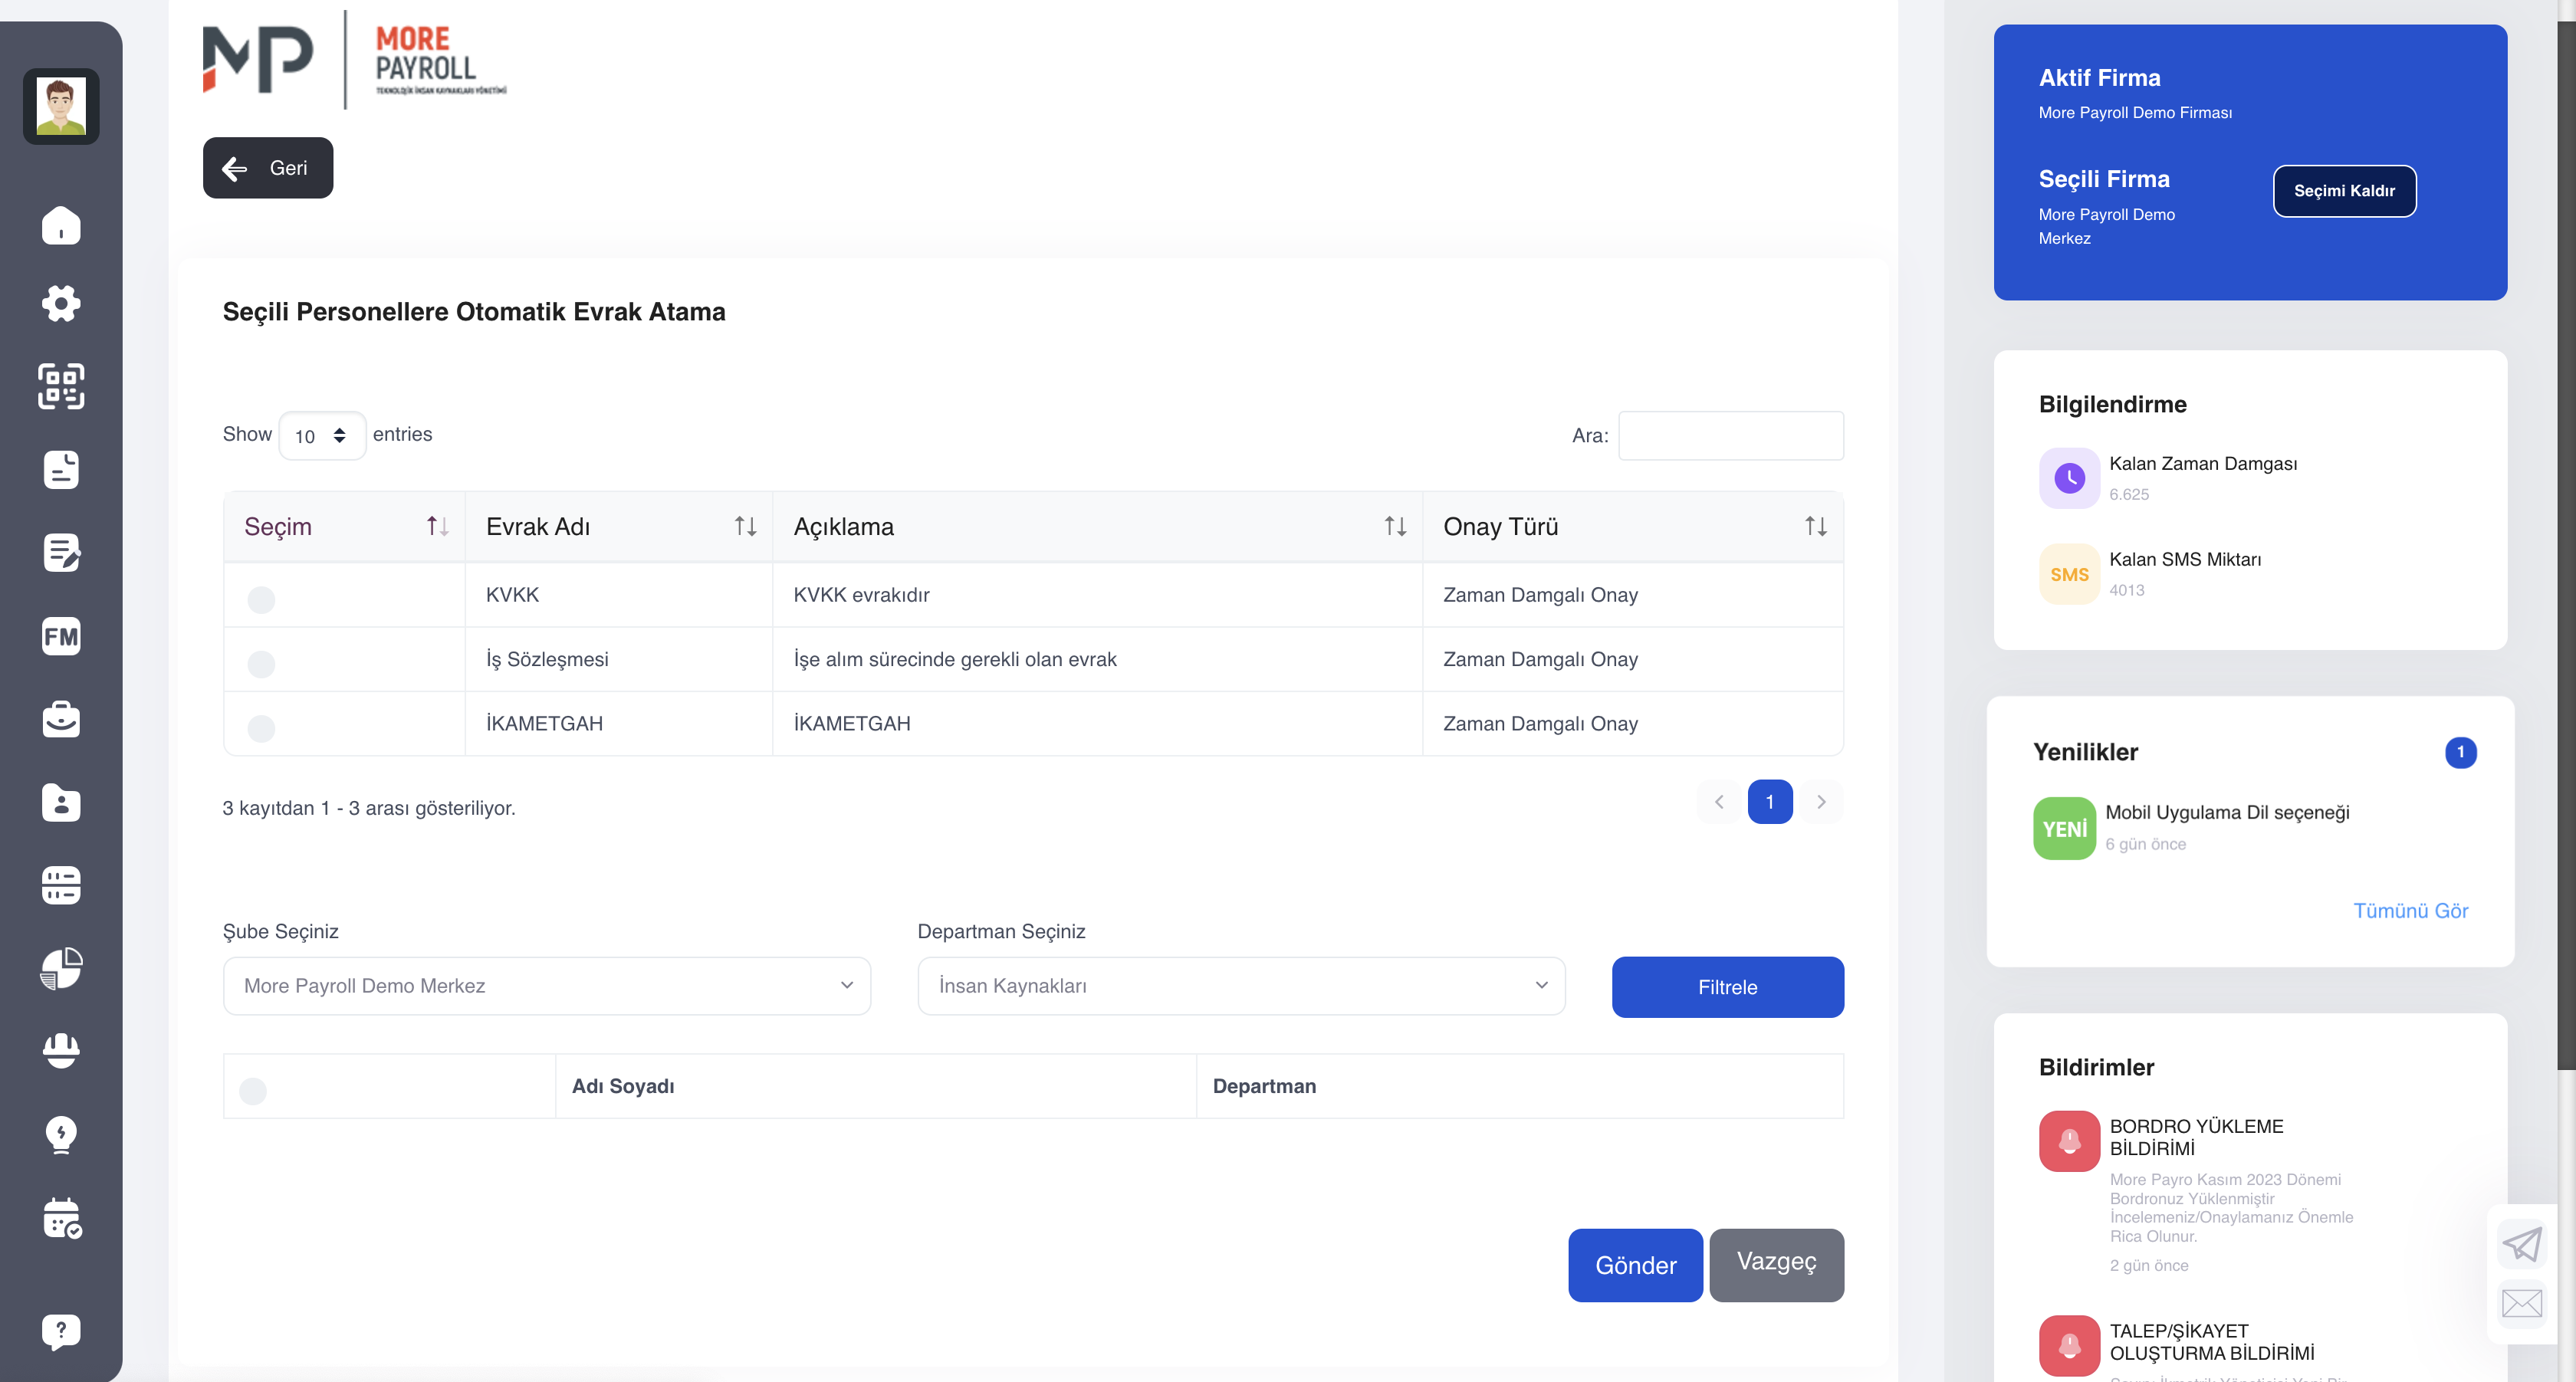2576x1382 pixels.
Task: Open the briefcase icon in sidebar
Action: tap(61, 719)
